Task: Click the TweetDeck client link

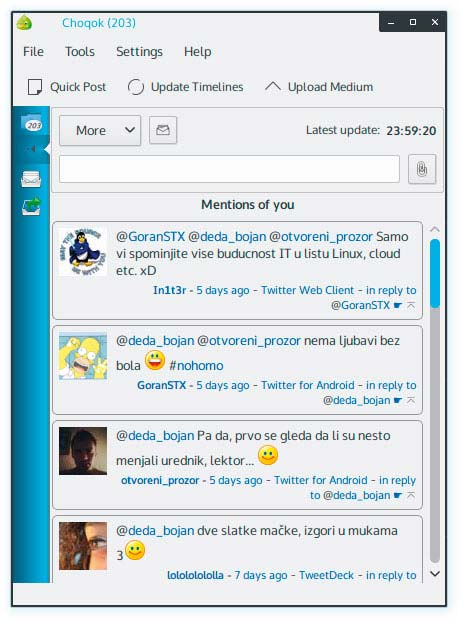Action: 326,575
